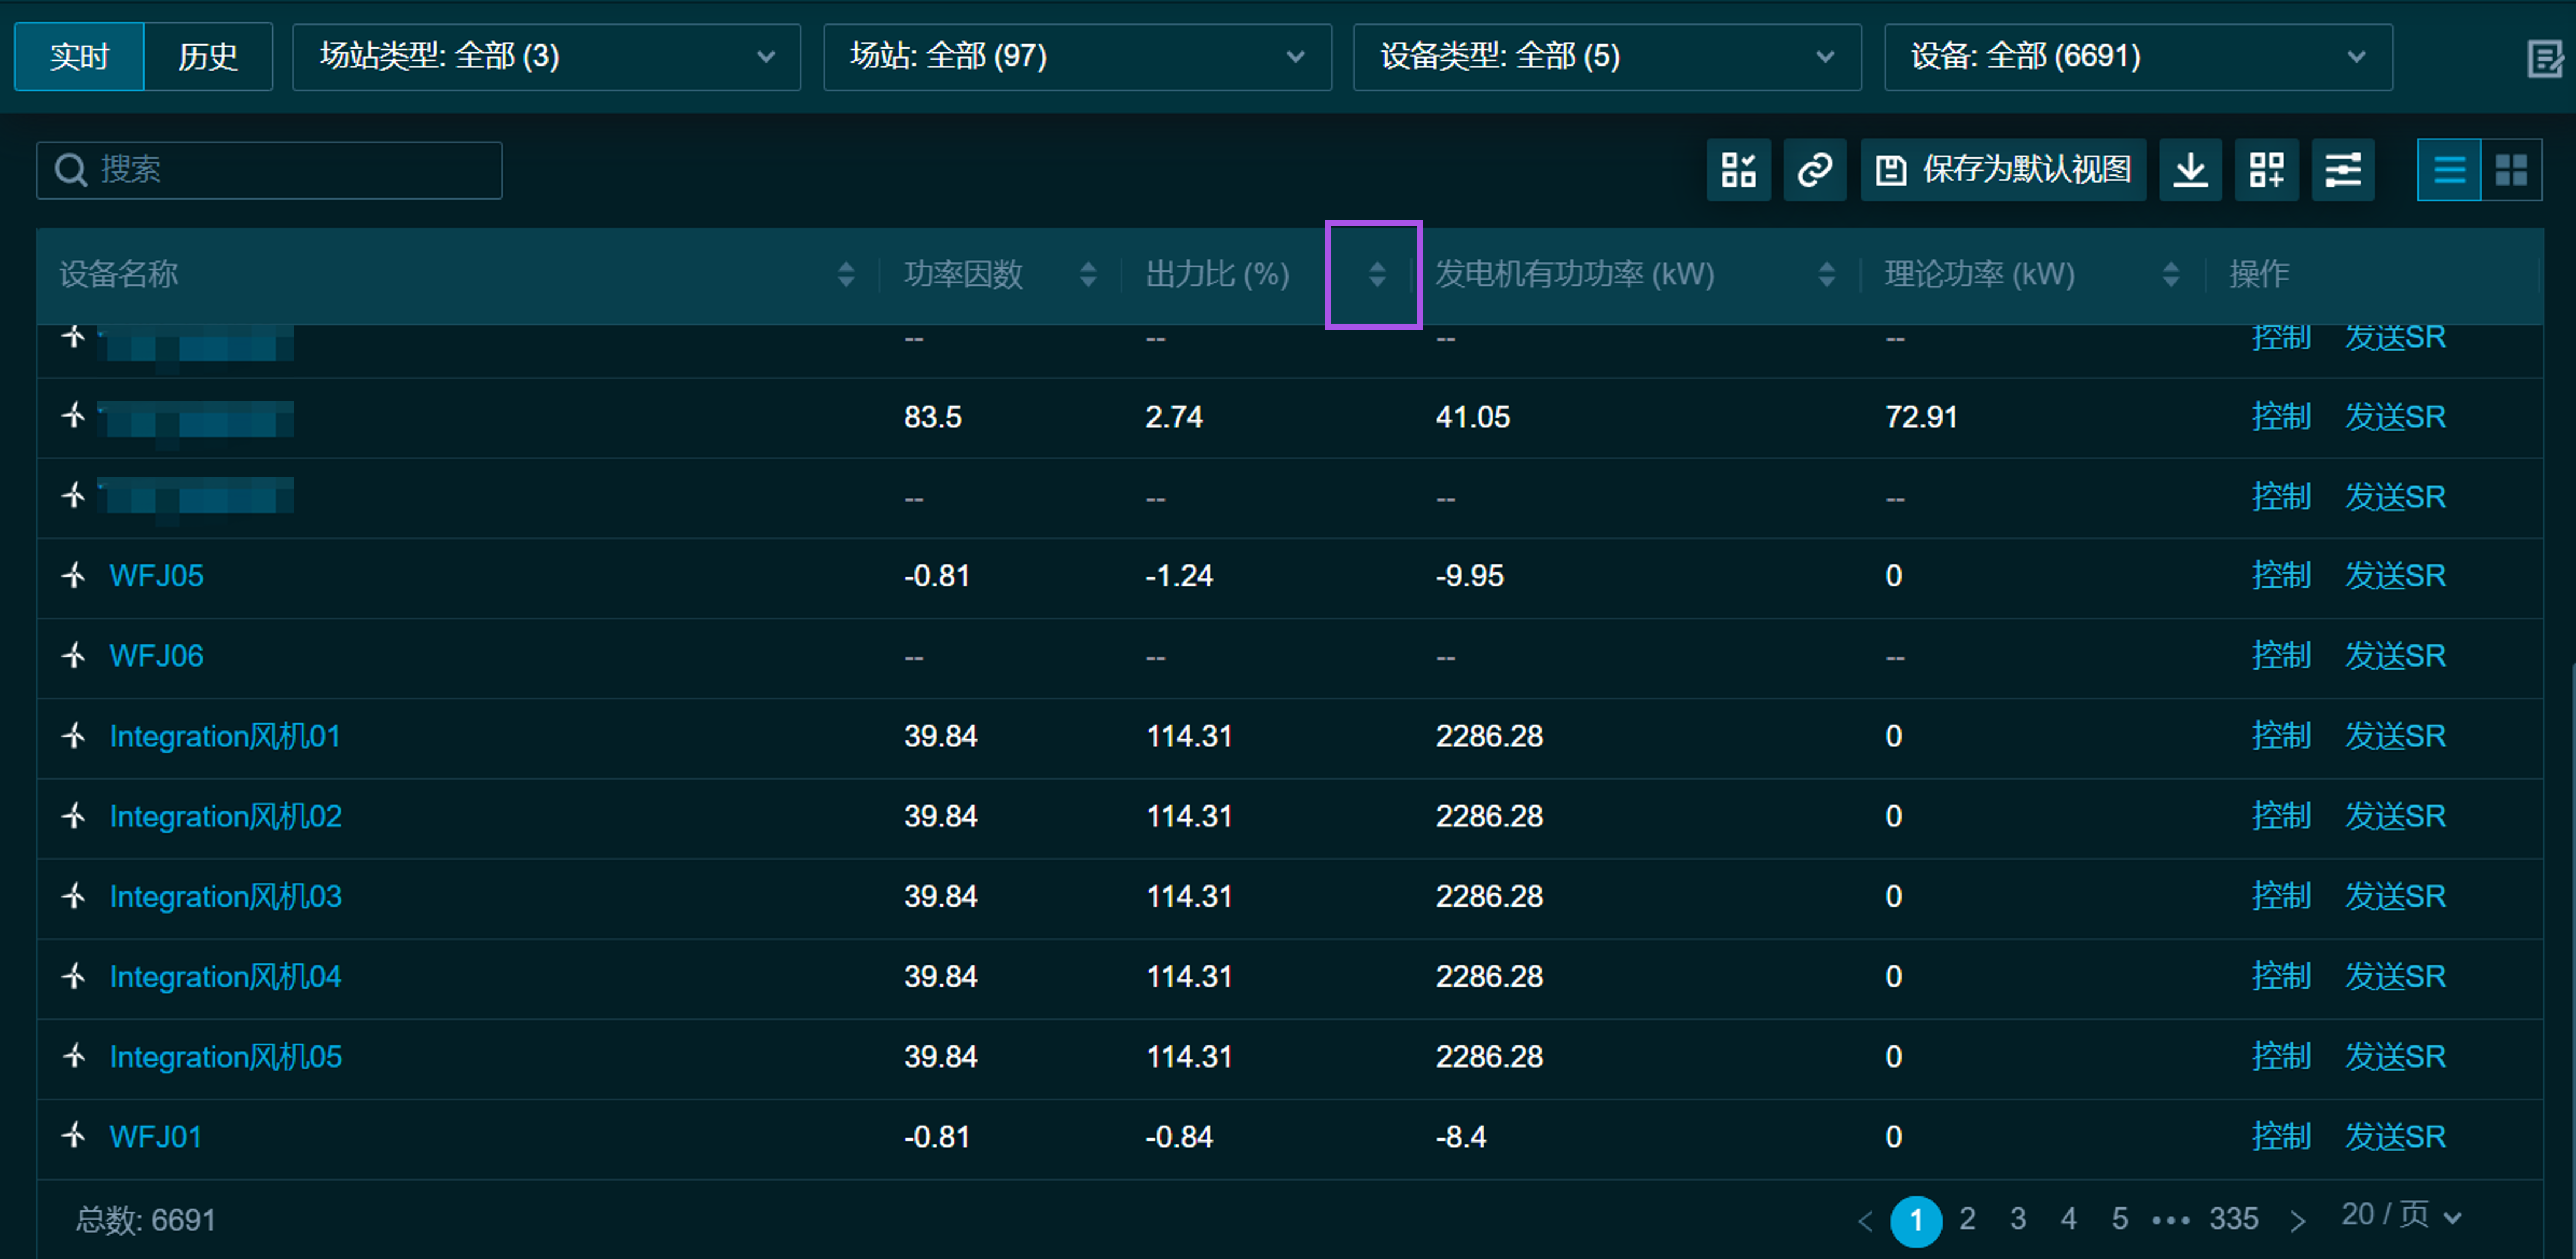This screenshot has height=1259, width=2576.
Task: Click the add-widget grid plus icon
Action: (2266, 170)
